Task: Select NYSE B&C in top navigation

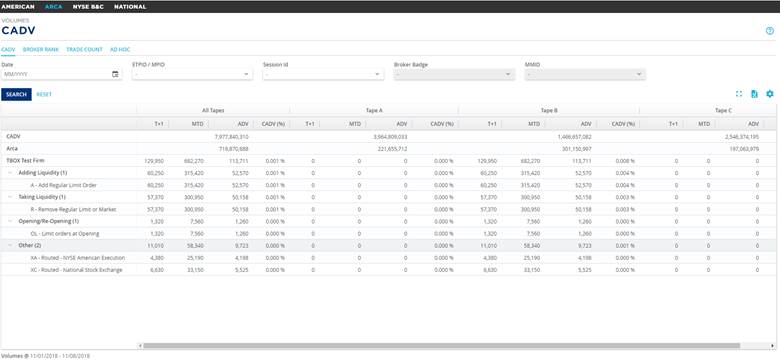Action: (x=88, y=7)
